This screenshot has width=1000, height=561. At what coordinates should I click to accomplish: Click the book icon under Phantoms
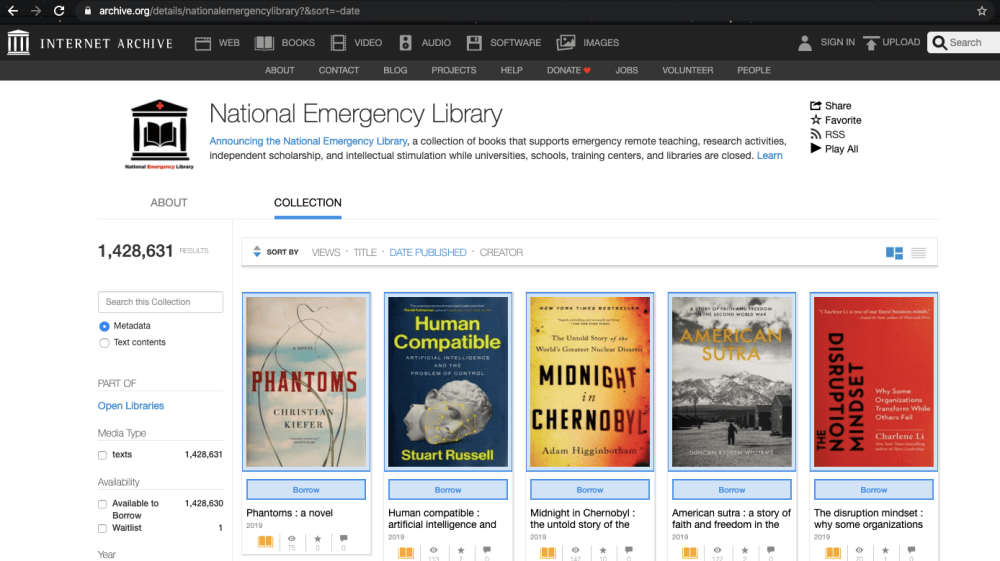tap(265, 541)
